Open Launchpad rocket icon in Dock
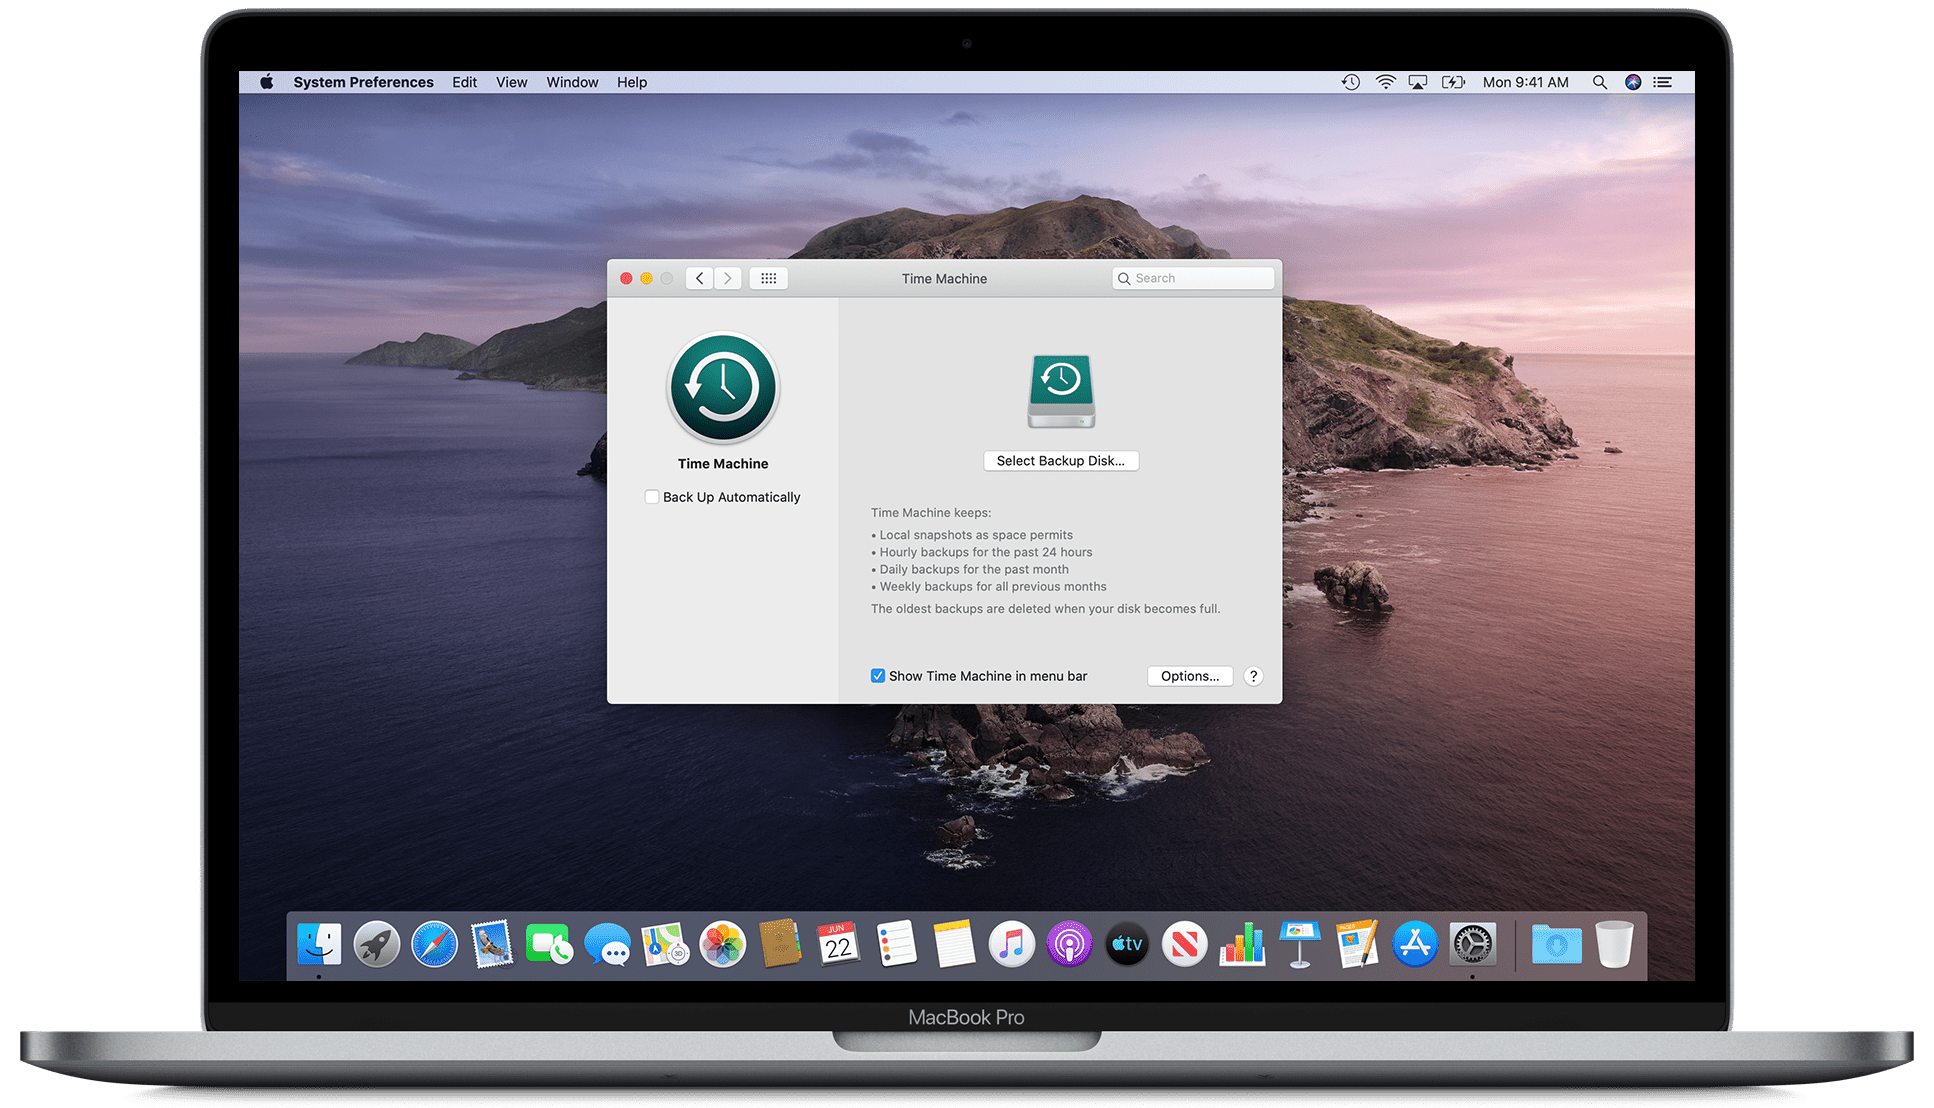Image resolution: width=1934 pixels, height=1108 pixels. pos(377,944)
